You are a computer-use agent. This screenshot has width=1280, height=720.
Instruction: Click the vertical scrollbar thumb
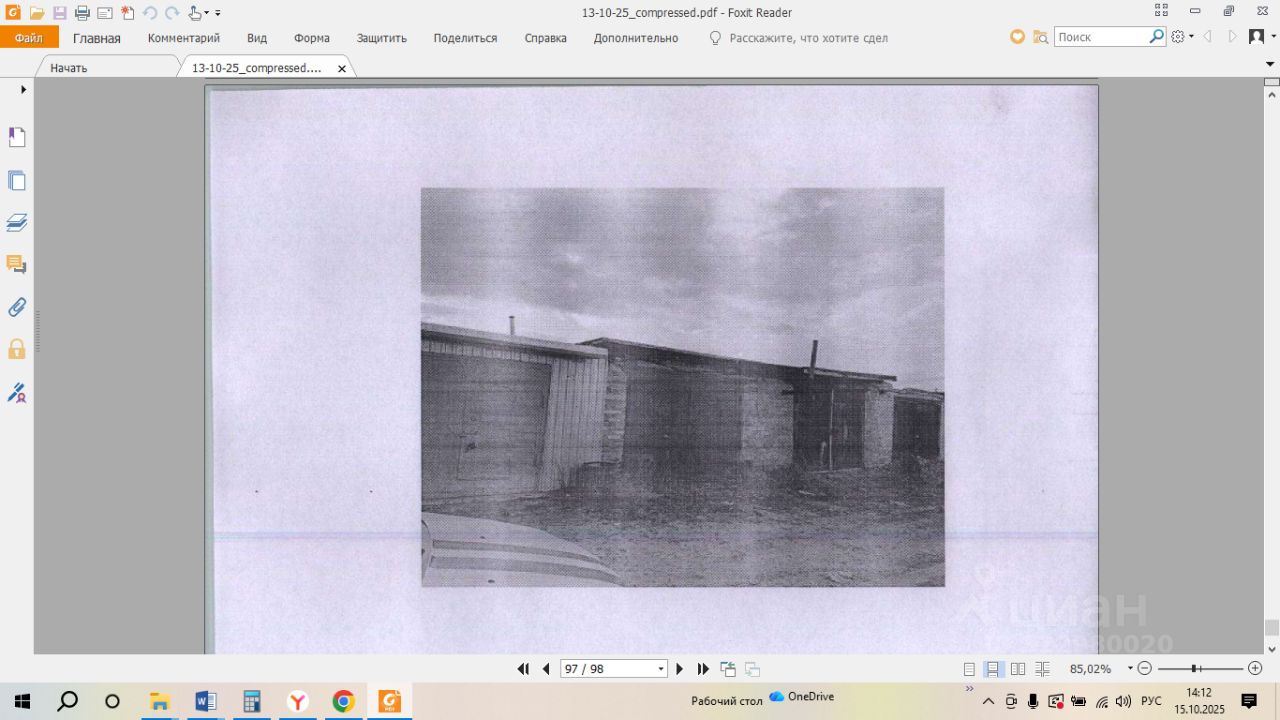click(x=1271, y=627)
